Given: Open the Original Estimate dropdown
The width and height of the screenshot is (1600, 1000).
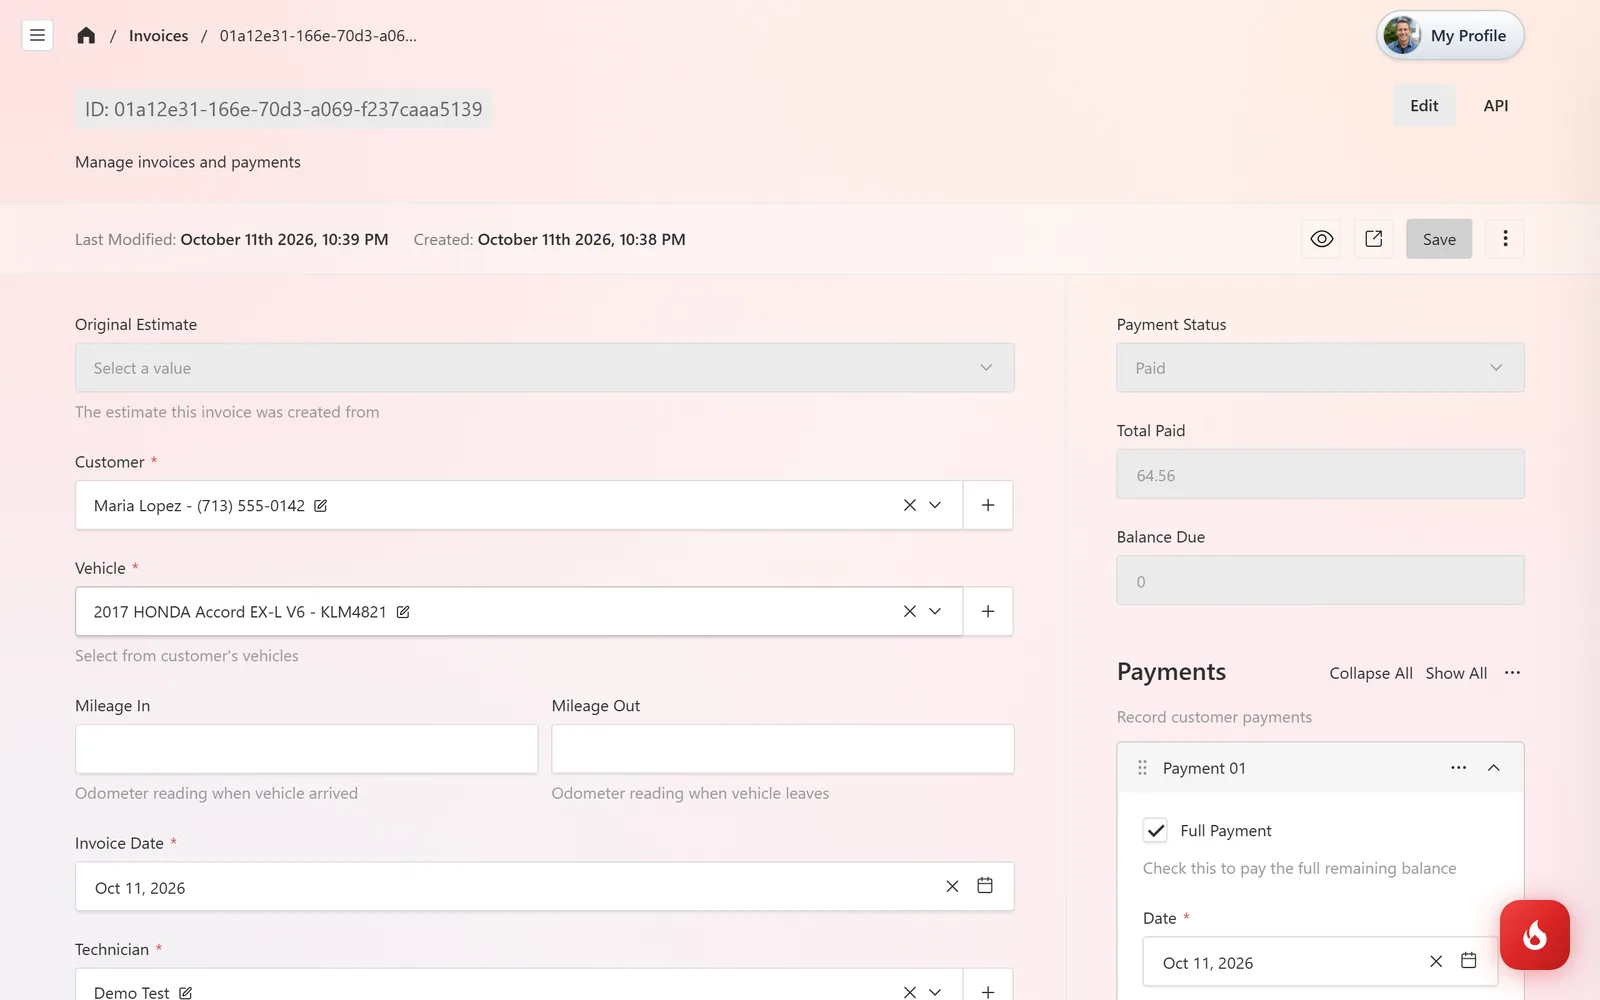Looking at the screenshot, I should click(545, 368).
